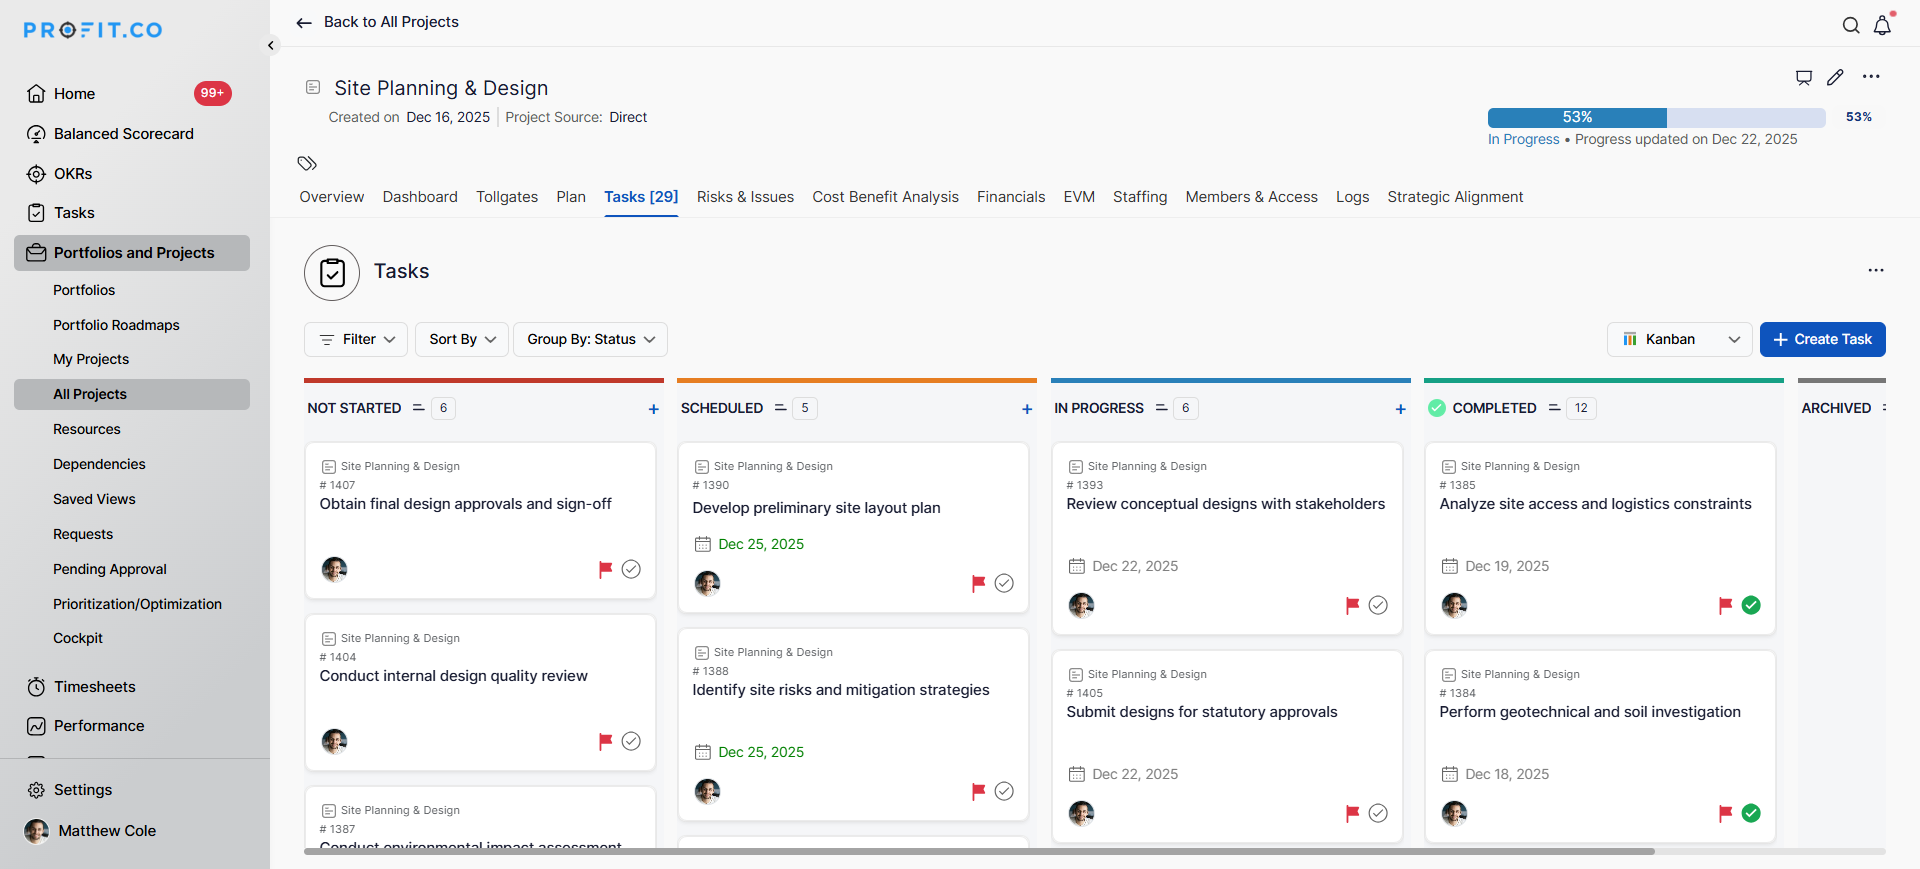1920x869 pixels.
Task: Click the Create Task button
Action: (1822, 339)
